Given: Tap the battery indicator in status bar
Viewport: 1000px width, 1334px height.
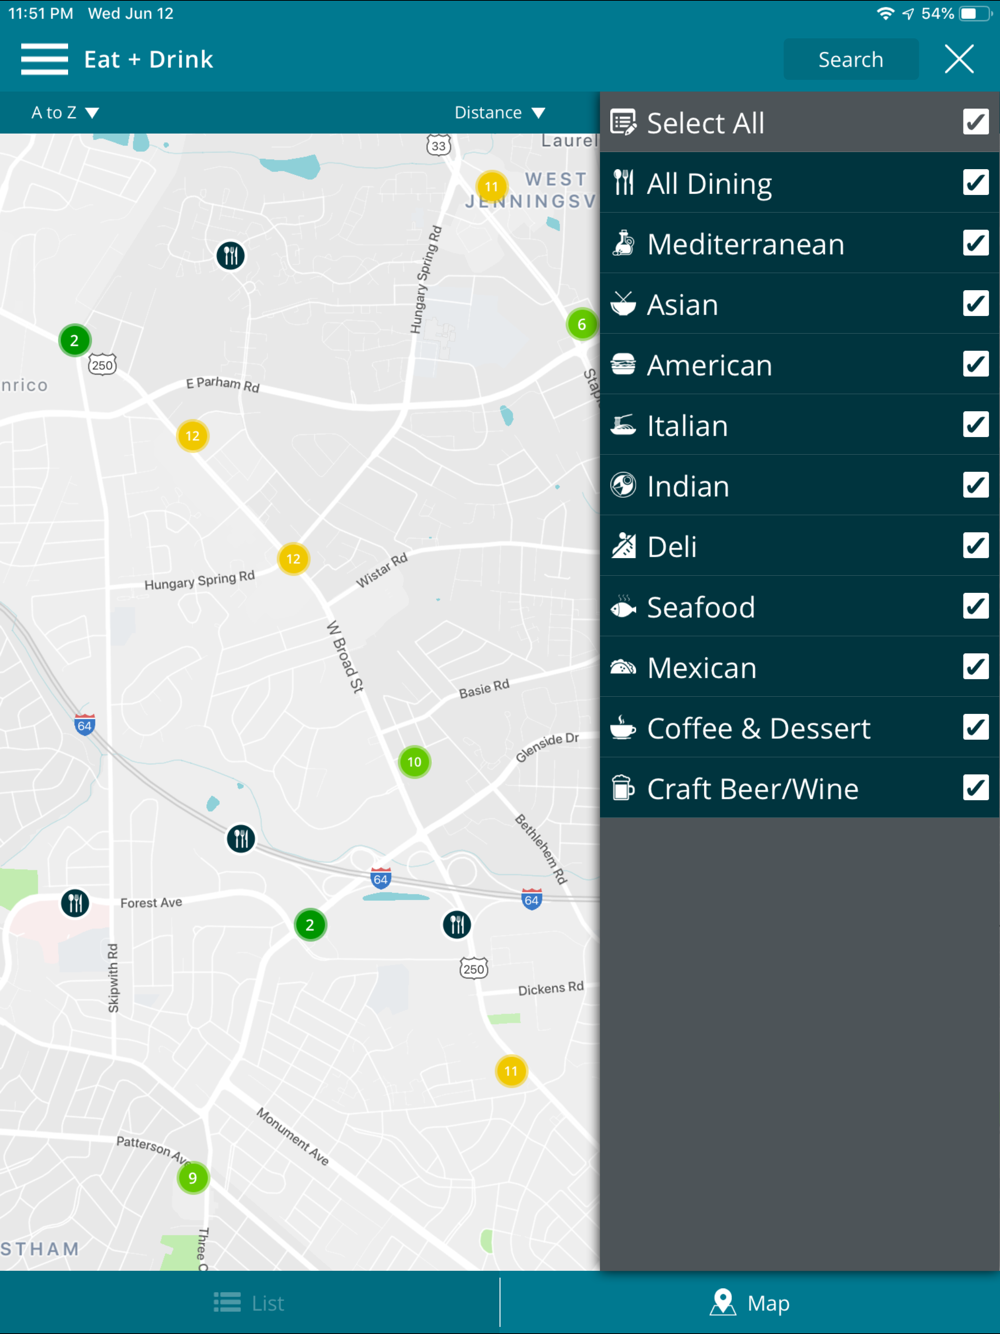Looking at the screenshot, I should (x=975, y=14).
